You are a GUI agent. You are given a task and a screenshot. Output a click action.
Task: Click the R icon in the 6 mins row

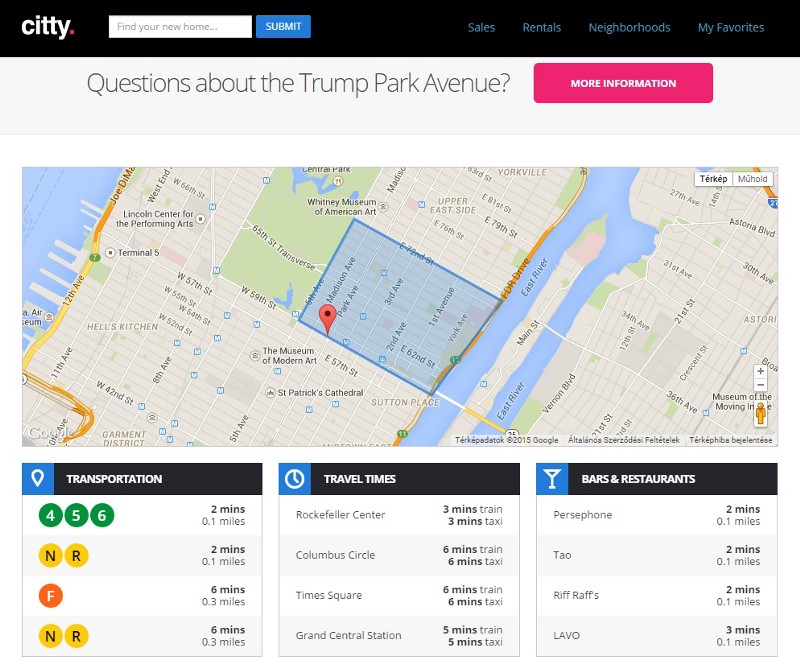(x=76, y=636)
